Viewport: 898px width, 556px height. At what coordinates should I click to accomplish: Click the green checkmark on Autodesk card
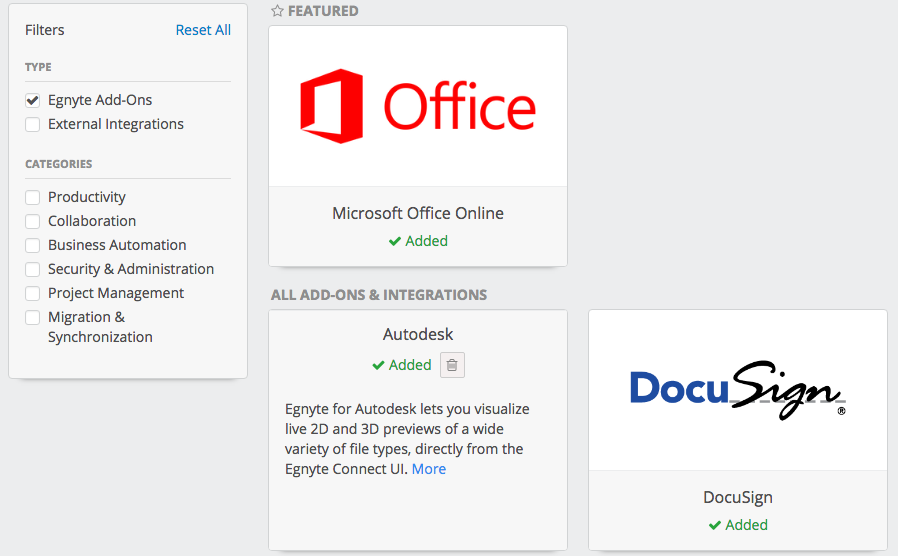coord(379,365)
